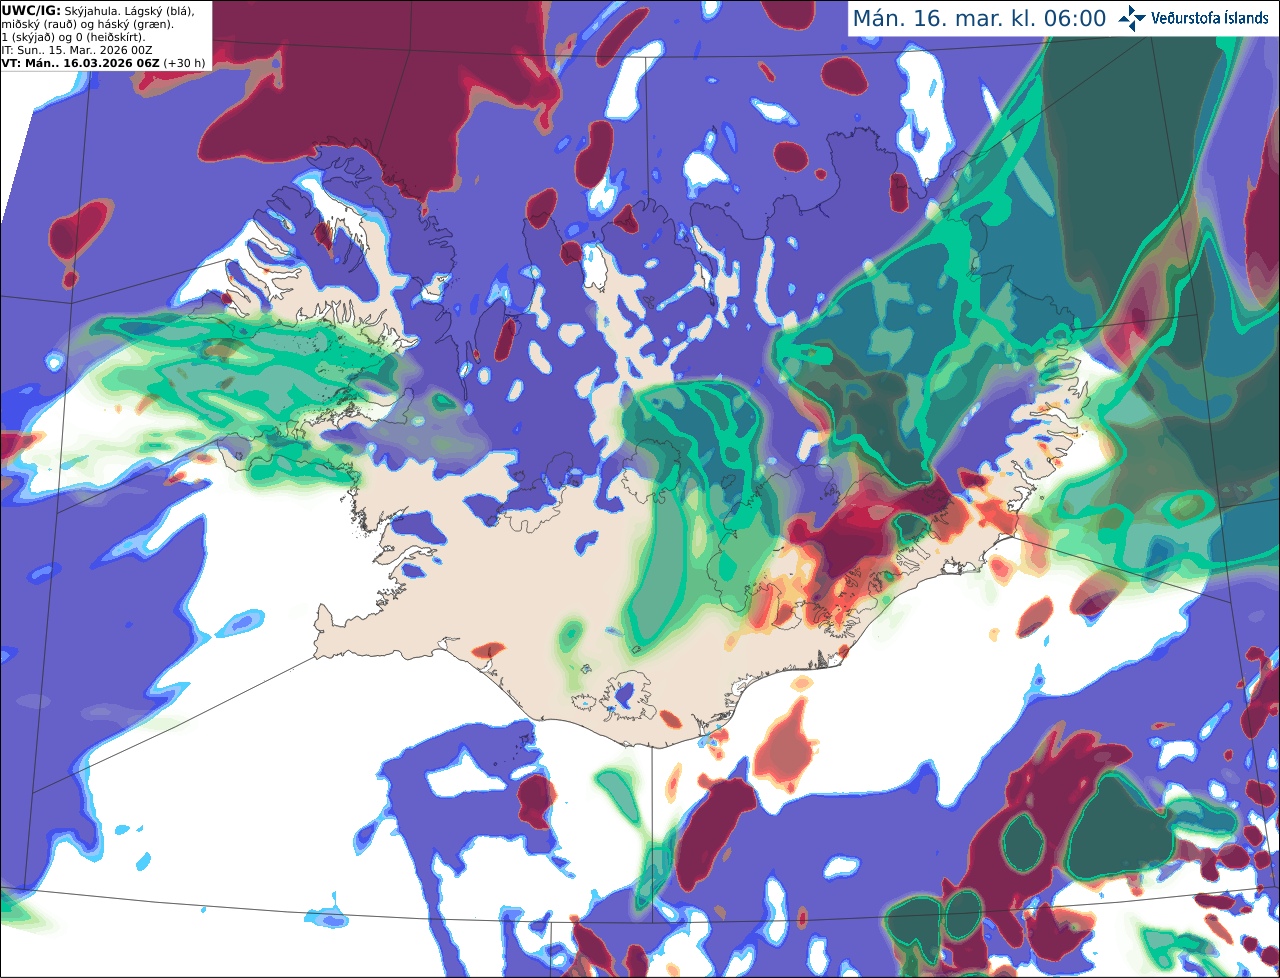1280x978 pixels.
Task: Click the "UWC/IG:" model label
Action: pyautogui.click(x=31, y=10)
